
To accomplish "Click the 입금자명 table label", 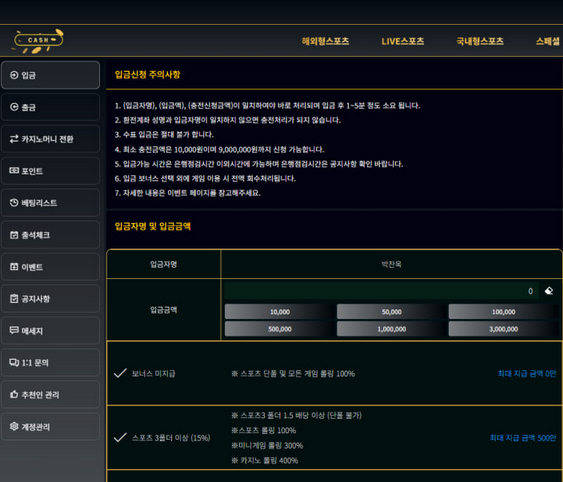I will 164,264.
